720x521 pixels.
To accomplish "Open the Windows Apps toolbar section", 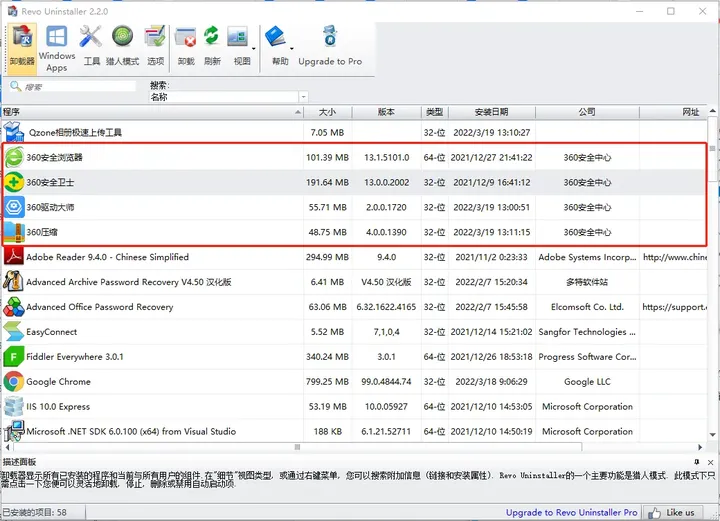I will (x=57, y=49).
